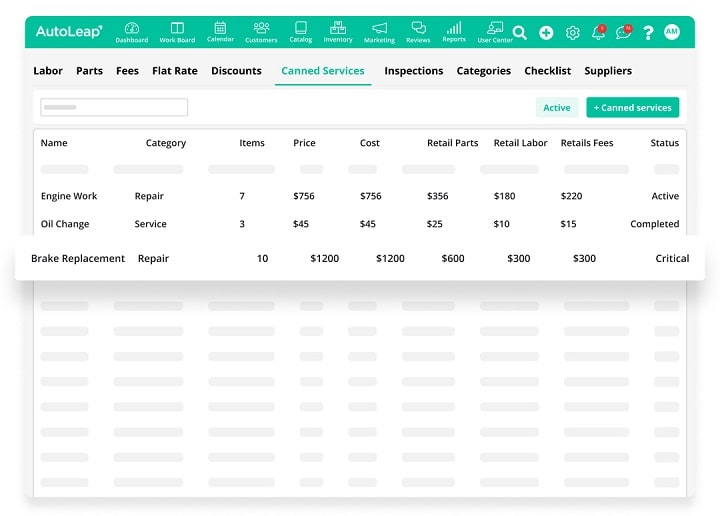Screen dimensions: 720x516
Task: Click the search input field
Action: 114,107
